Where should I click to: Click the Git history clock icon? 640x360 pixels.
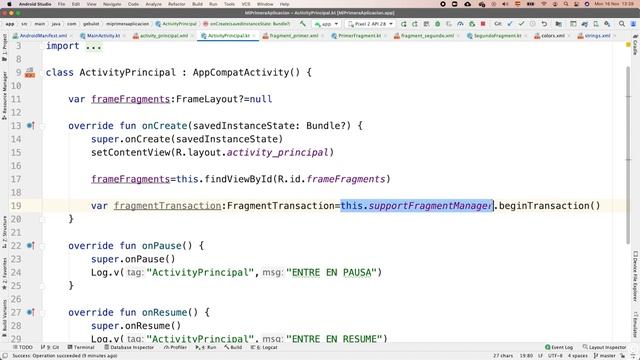[x=533, y=24]
